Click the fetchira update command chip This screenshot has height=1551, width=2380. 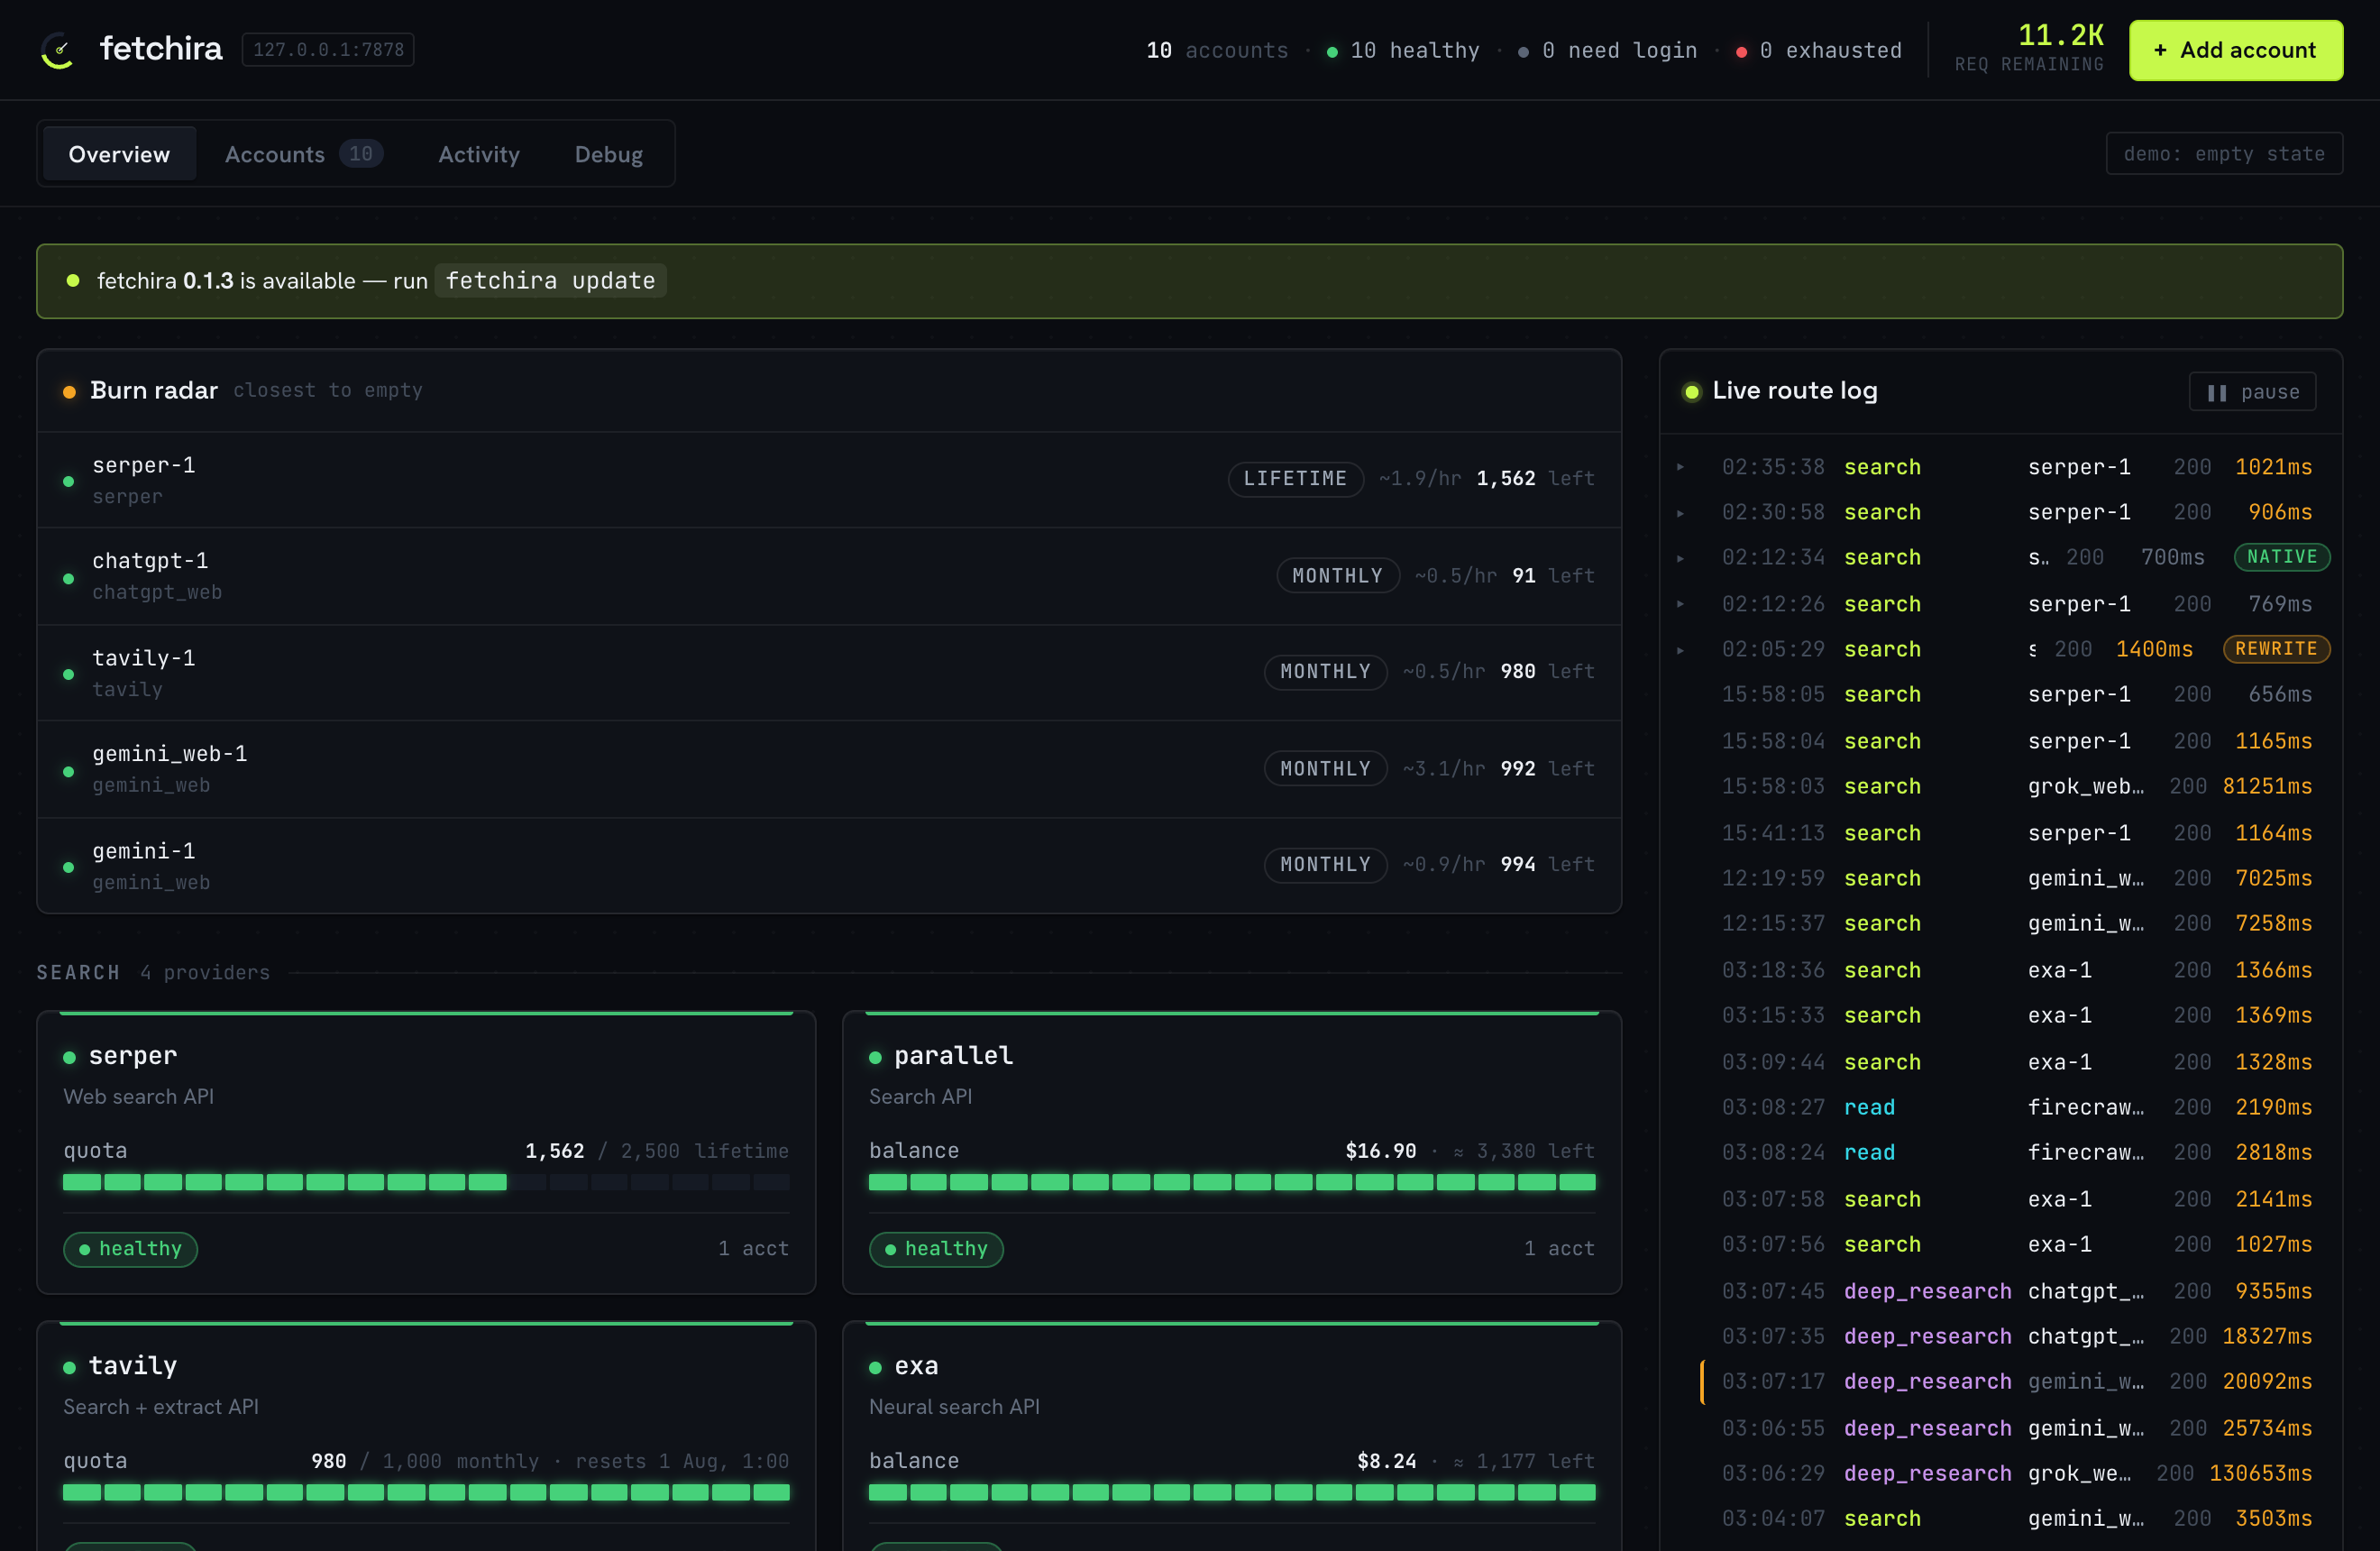(x=551, y=281)
